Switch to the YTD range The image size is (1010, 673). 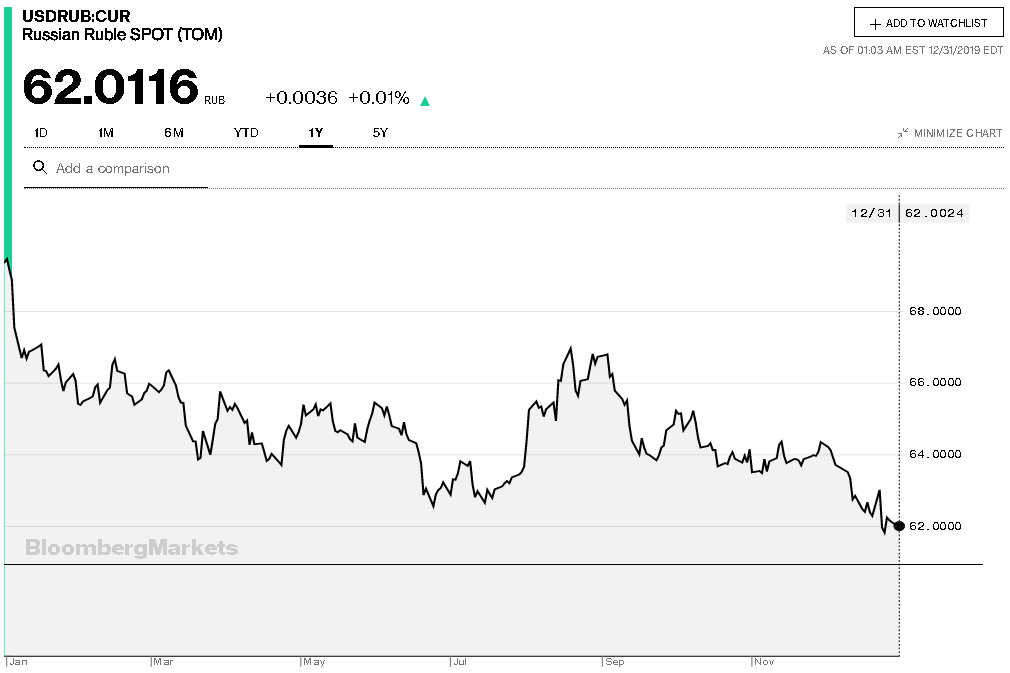246,133
